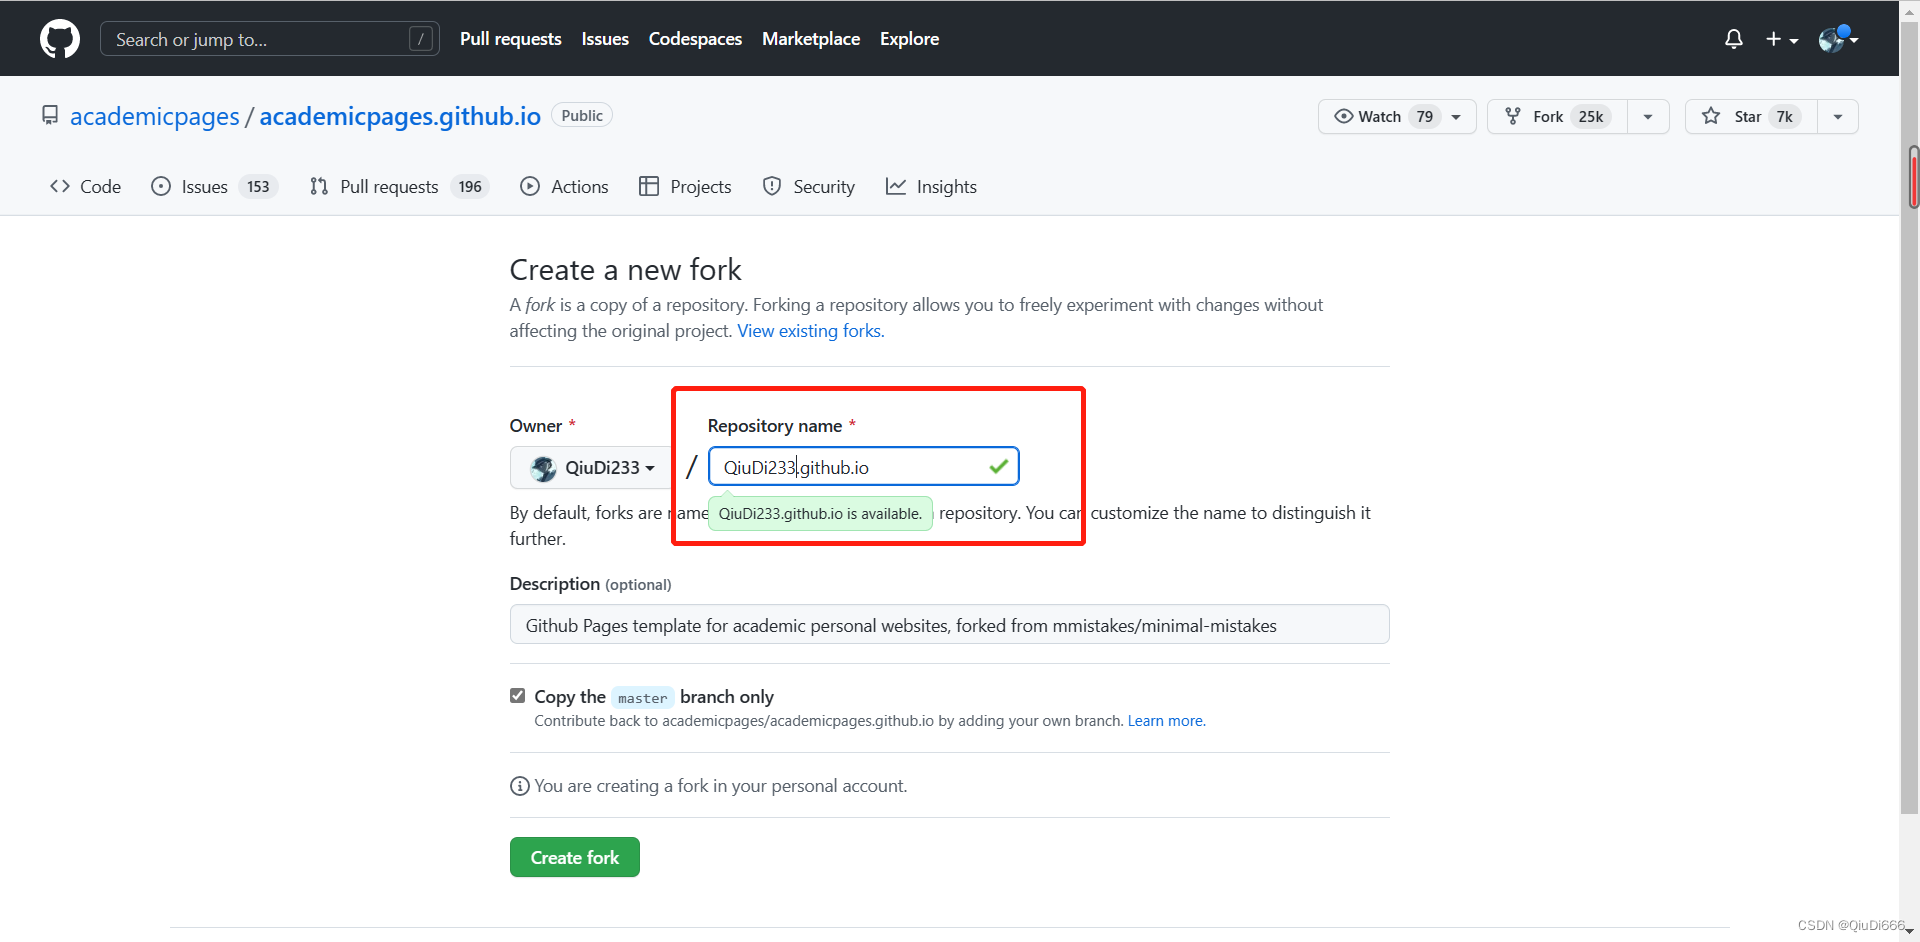Open the Code tab
Screen dimensions: 1920x942
pyautogui.click(x=85, y=187)
